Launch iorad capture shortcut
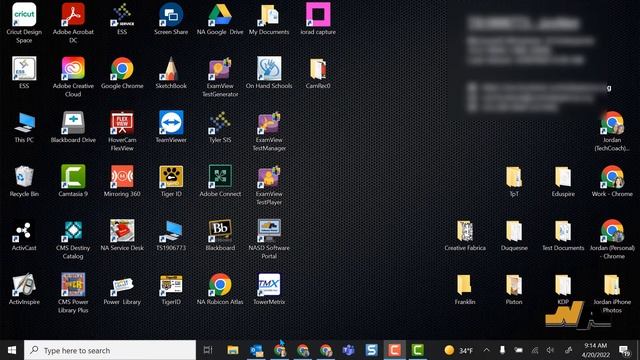Screen dimensions: 640x360 [318, 19]
